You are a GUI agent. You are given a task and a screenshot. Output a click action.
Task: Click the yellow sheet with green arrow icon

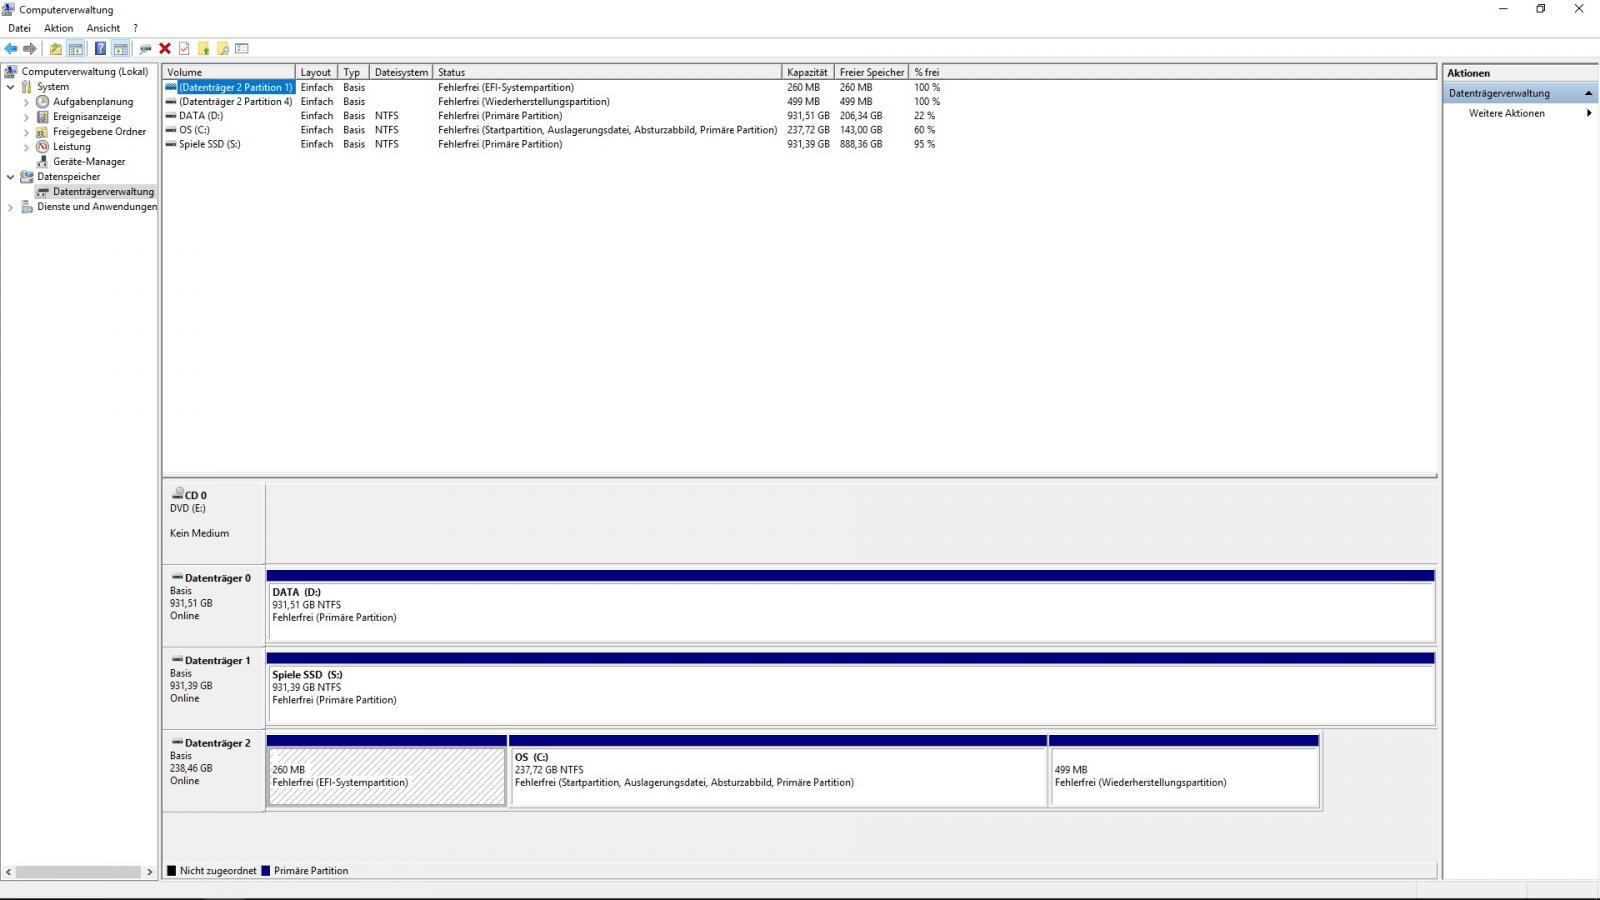[203, 48]
